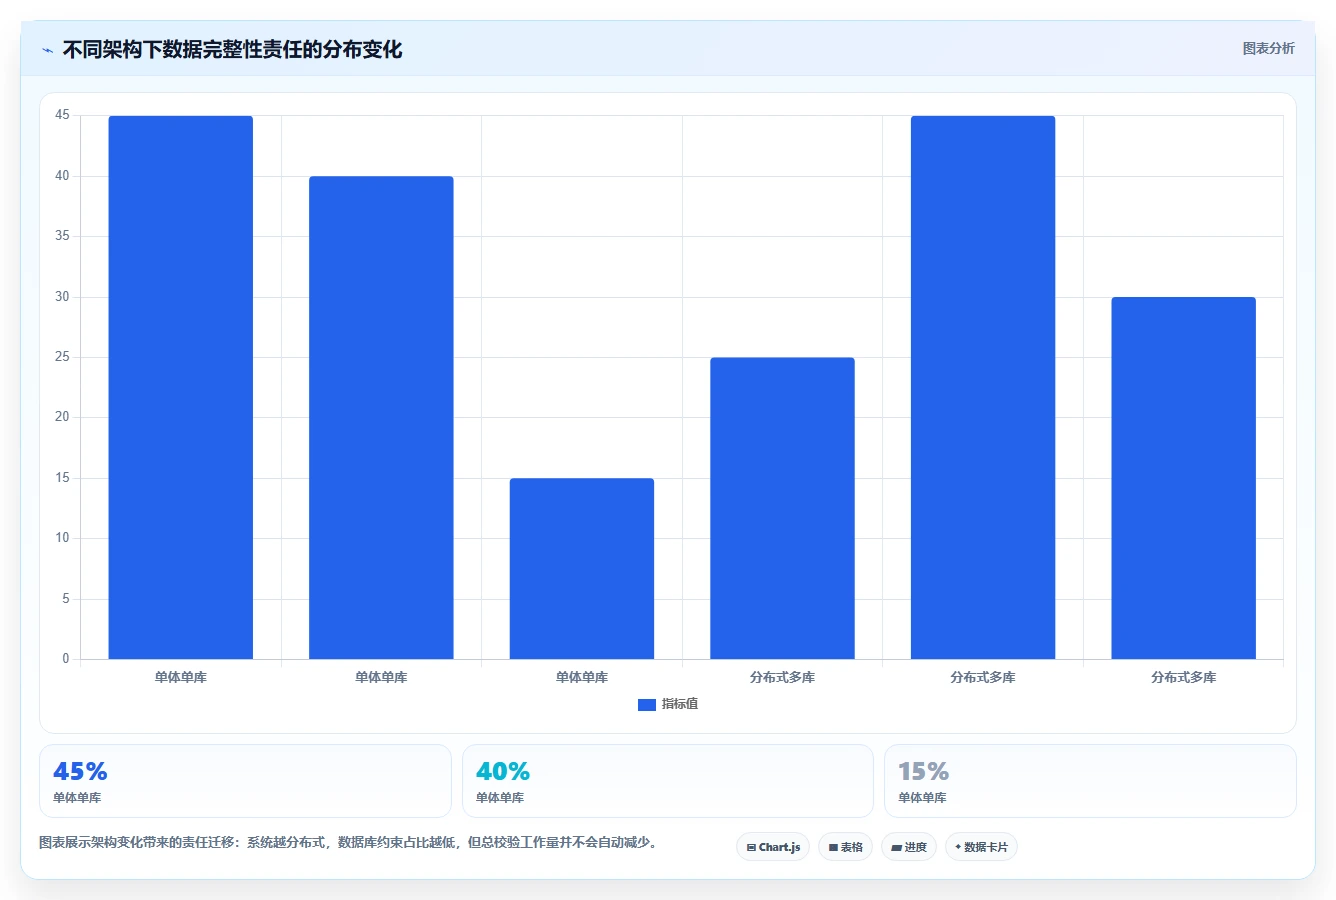1336x900 pixels.
Task: Click the description text starting 图表展示架构变化
Action: (x=350, y=842)
